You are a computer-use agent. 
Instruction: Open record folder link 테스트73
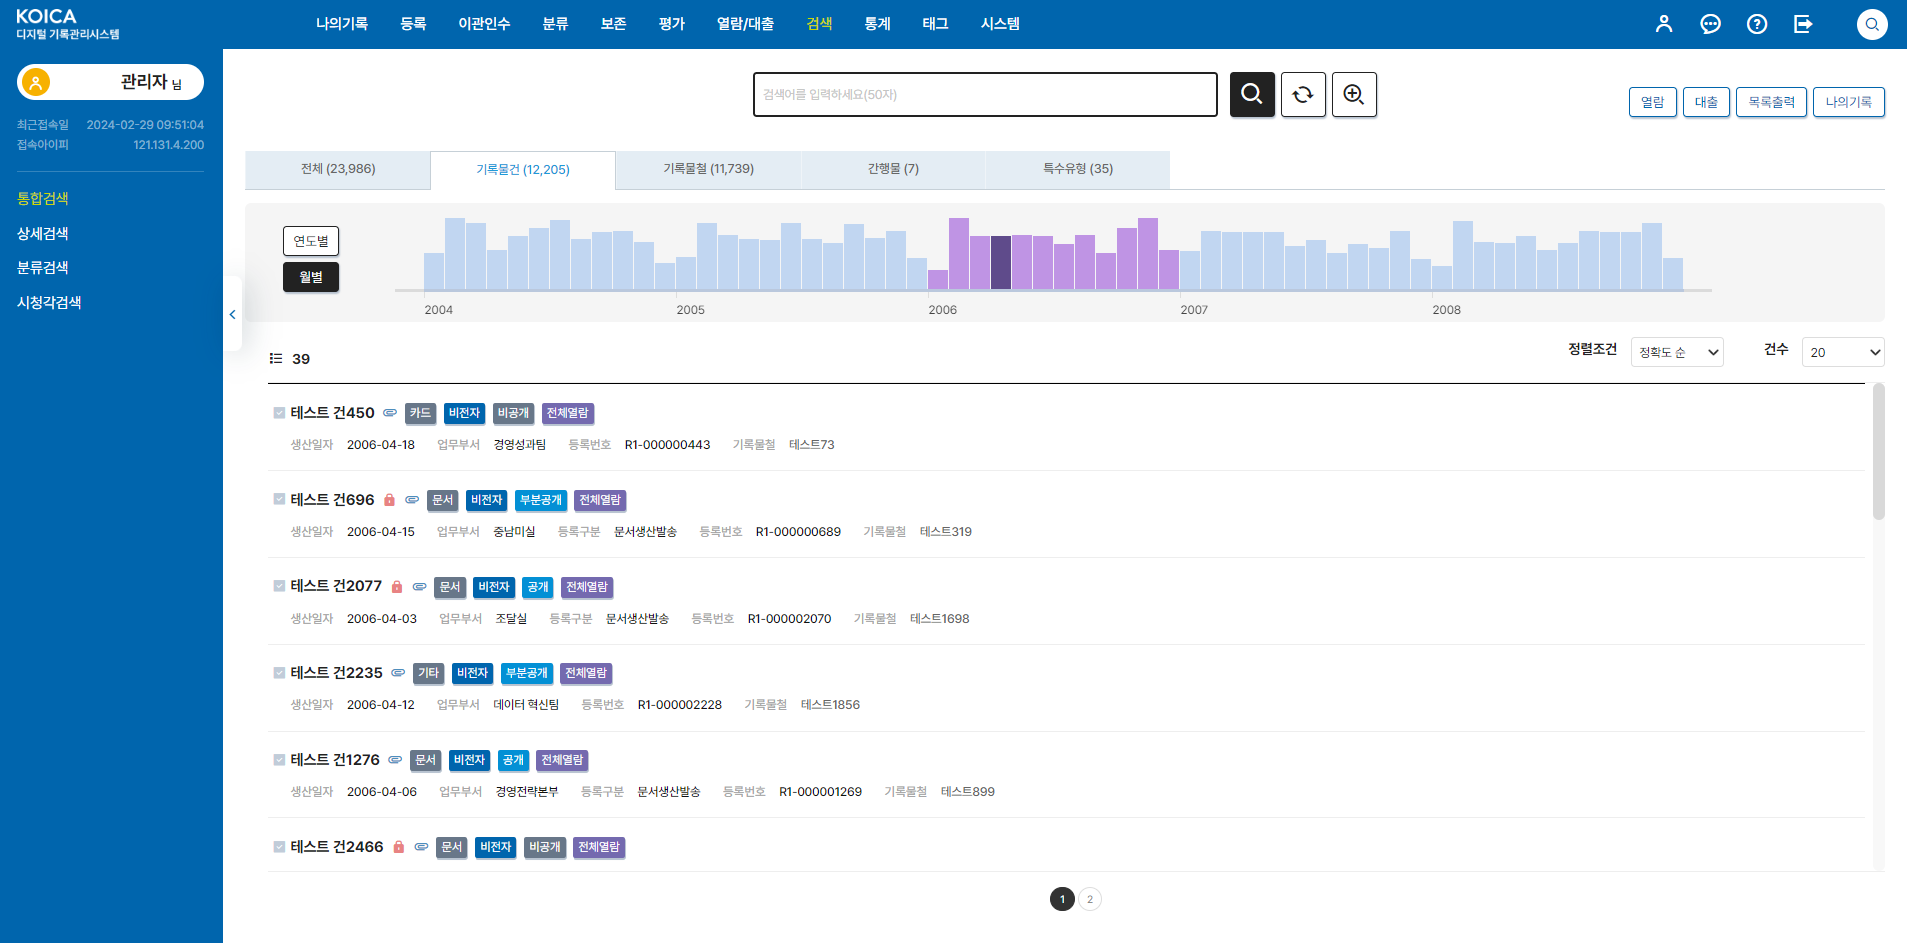(811, 445)
